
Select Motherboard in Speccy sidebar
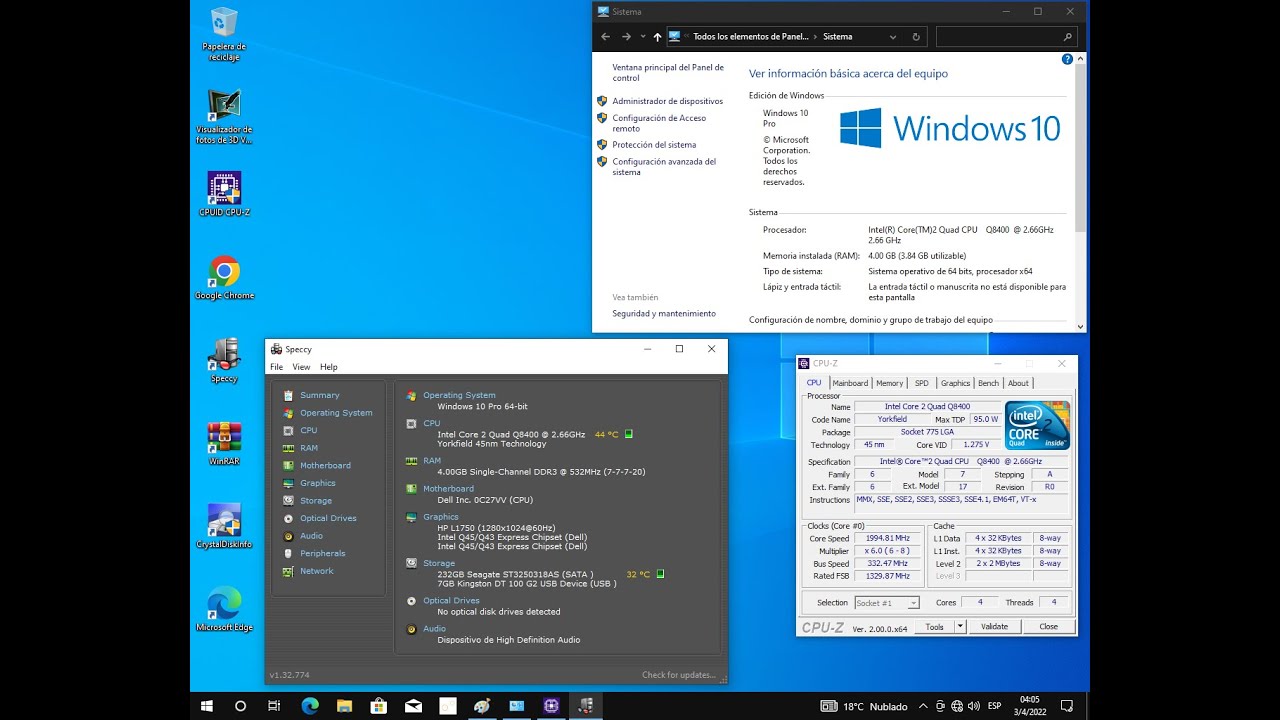tap(325, 466)
